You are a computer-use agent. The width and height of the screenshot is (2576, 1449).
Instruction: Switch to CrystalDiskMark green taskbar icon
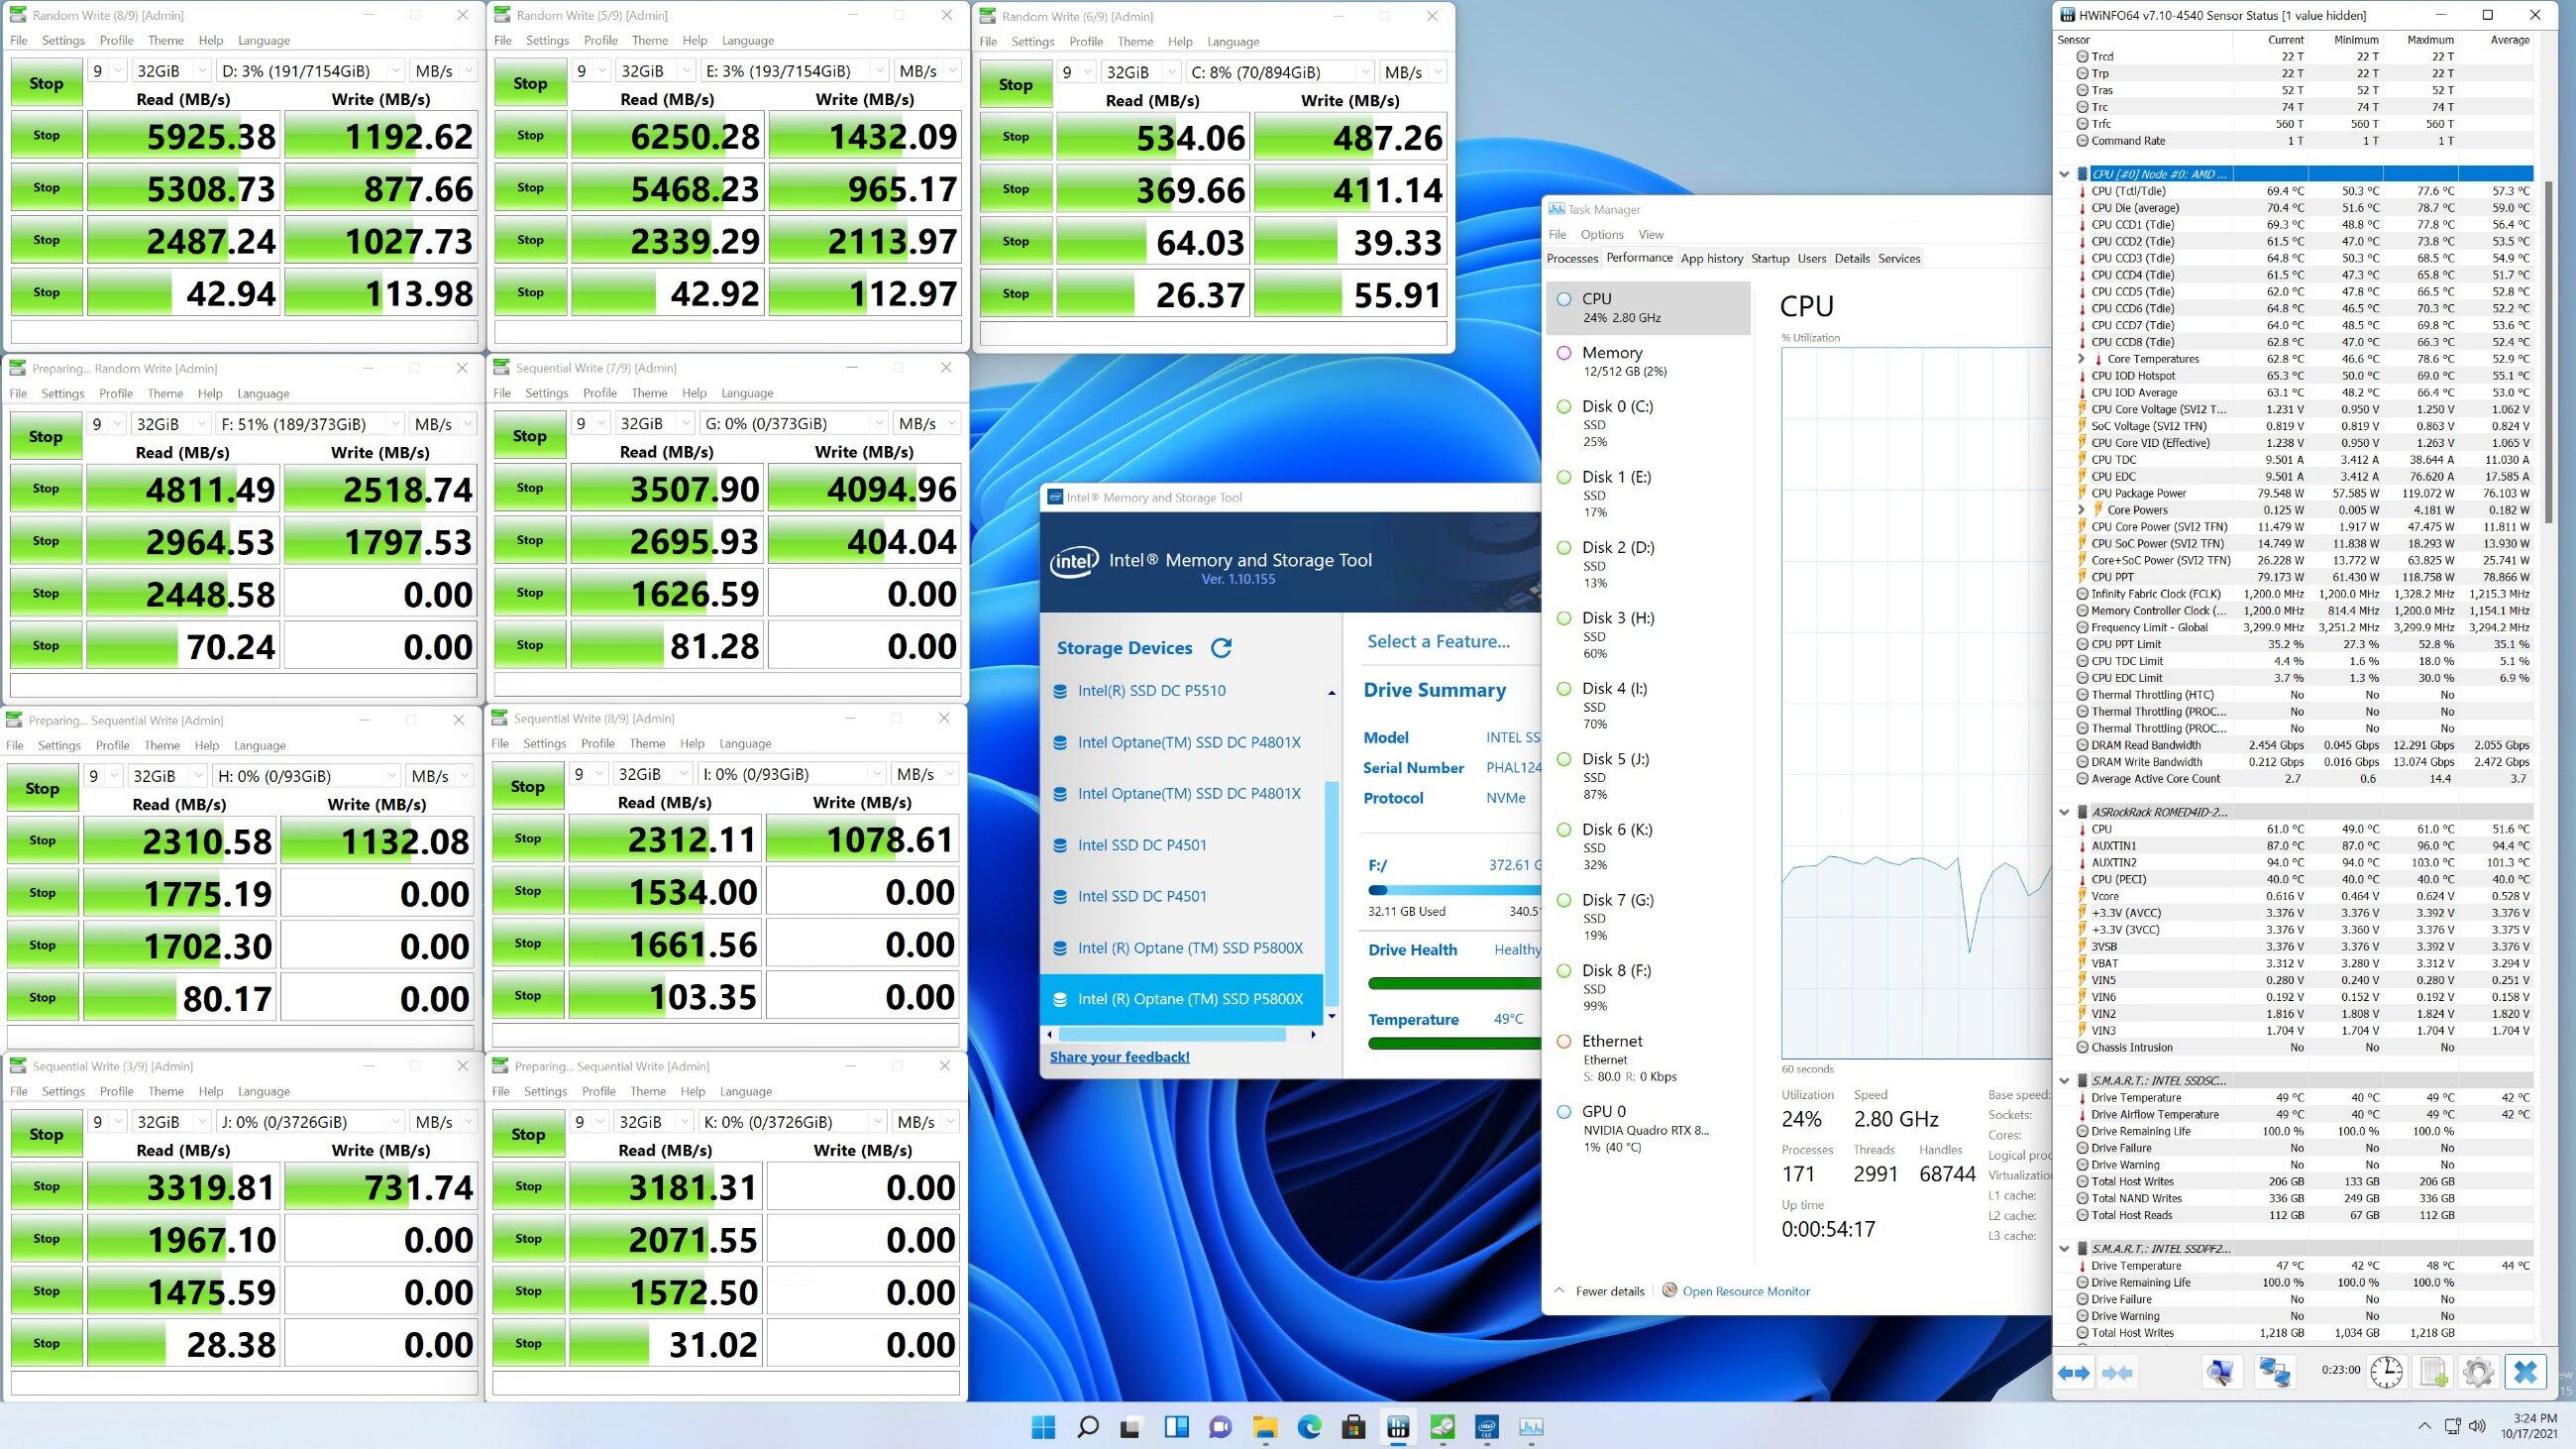pyautogui.click(x=1442, y=1427)
